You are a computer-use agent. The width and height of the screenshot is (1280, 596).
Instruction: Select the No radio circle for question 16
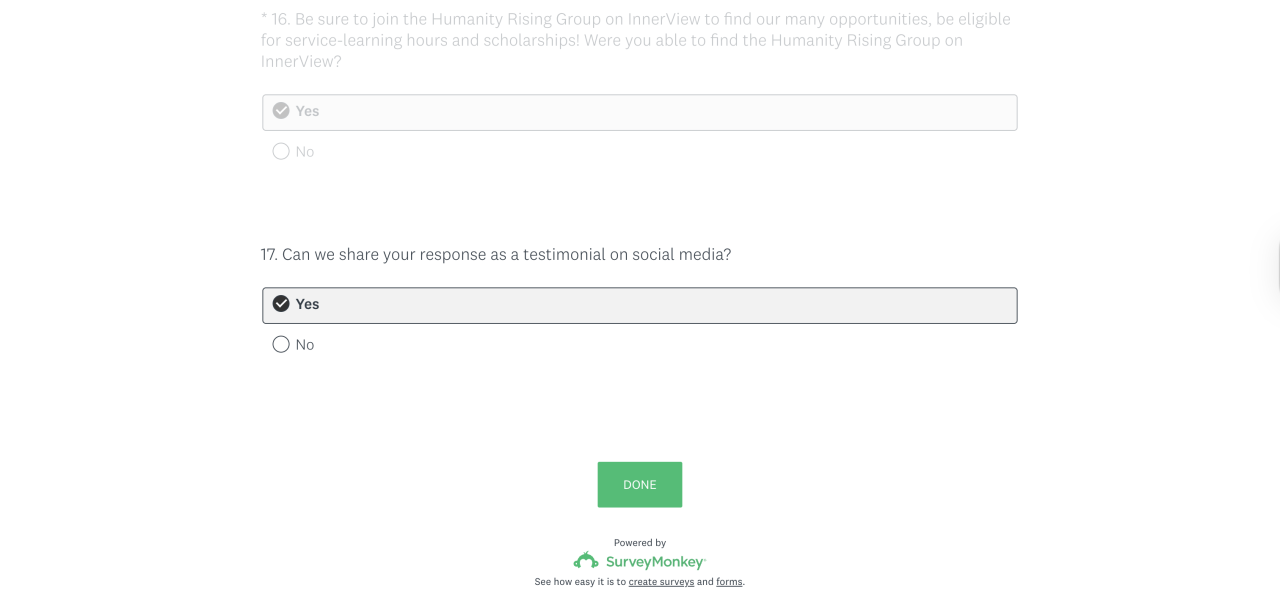point(281,152)
